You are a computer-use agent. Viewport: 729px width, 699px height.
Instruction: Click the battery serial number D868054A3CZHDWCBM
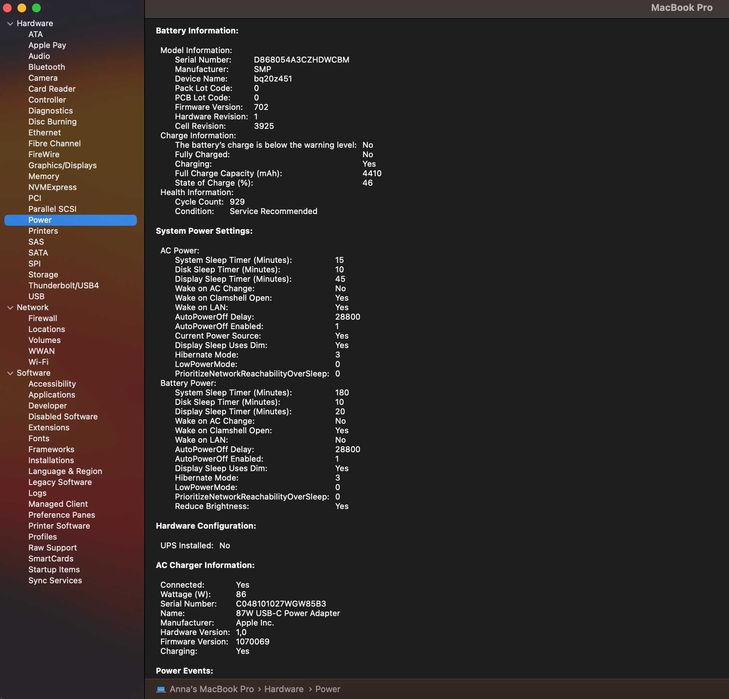[301, 60]
